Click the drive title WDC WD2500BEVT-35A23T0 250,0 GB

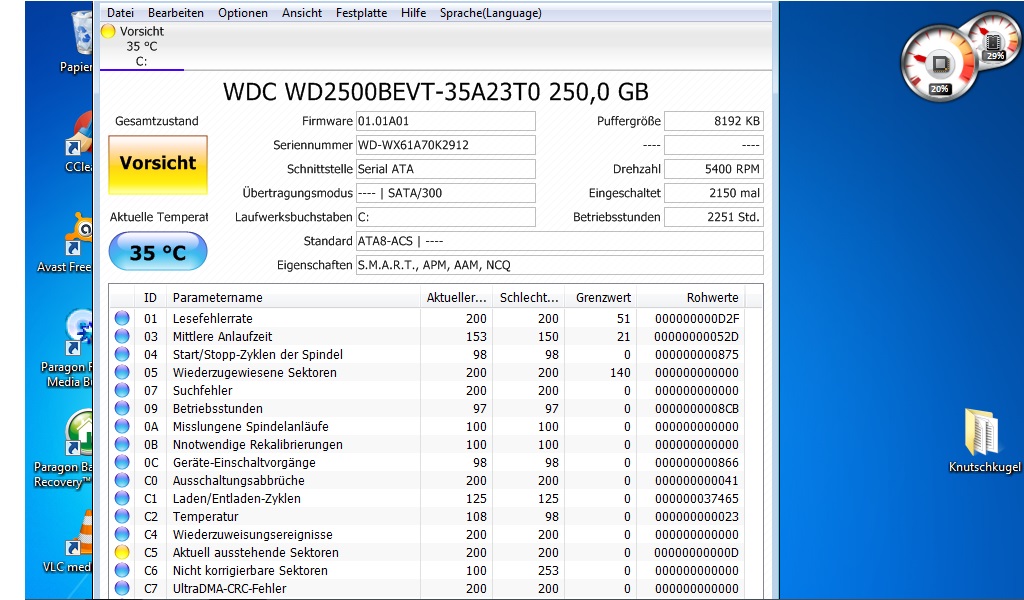[x=436, y=92]
